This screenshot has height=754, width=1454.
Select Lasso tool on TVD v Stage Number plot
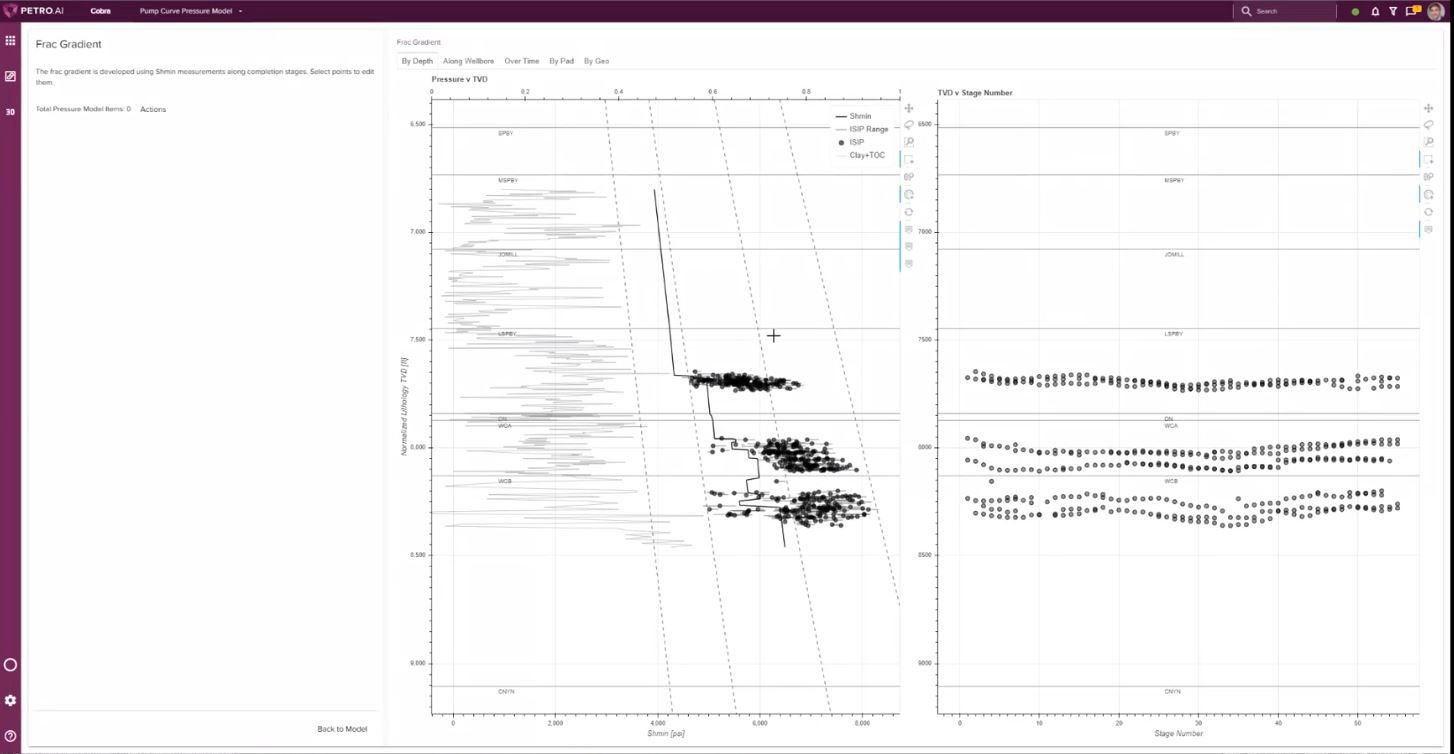coord(1428,125)
